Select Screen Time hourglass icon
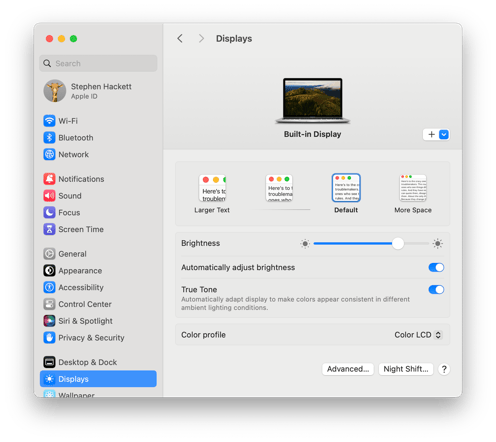 (49, 229)
